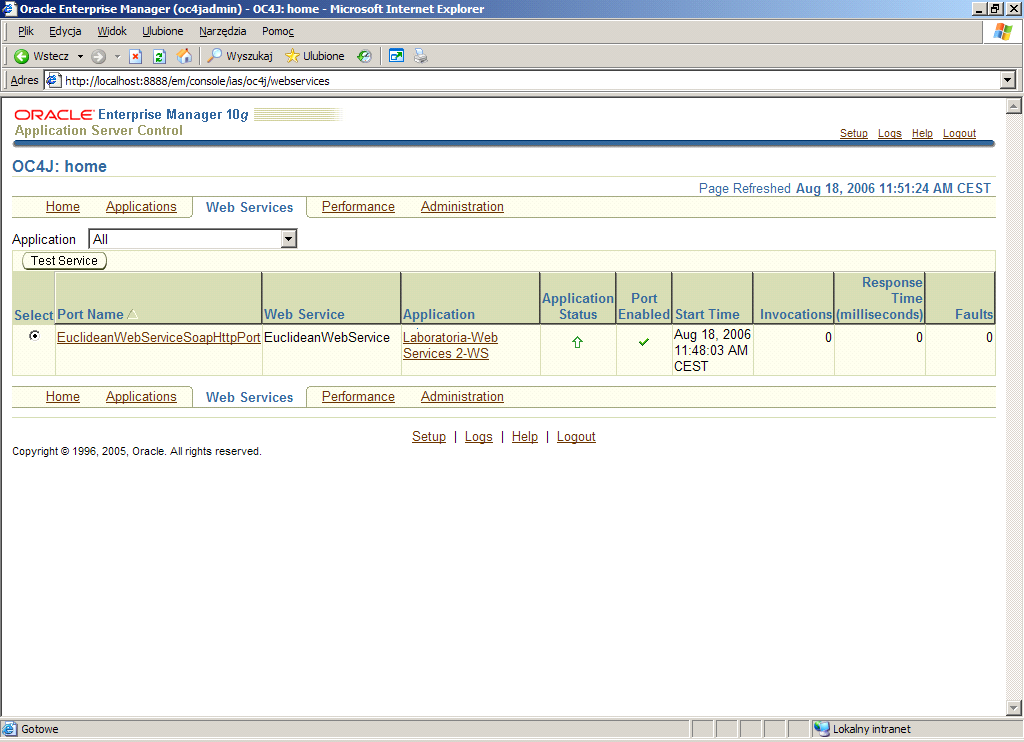1024x742 pixels.
Task: Click footer Logout link
Action: pyautogui.click(x=576, y=436)
